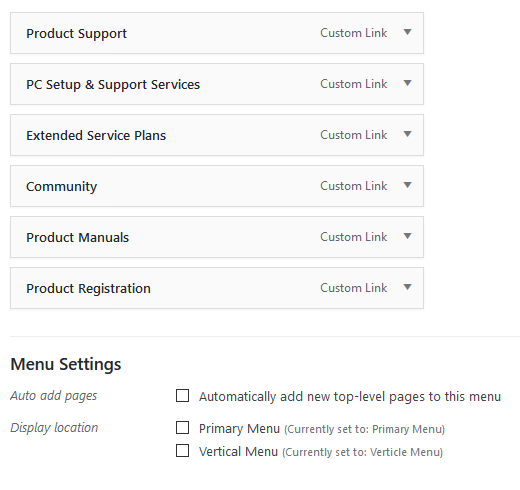520x490 pixels.
Task: Select the Product Support menu item title
Action: coord(76,34)
